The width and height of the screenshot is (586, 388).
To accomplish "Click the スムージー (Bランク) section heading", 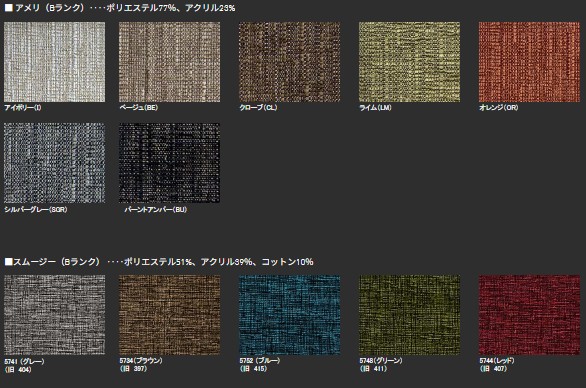I will pos(57,262).
